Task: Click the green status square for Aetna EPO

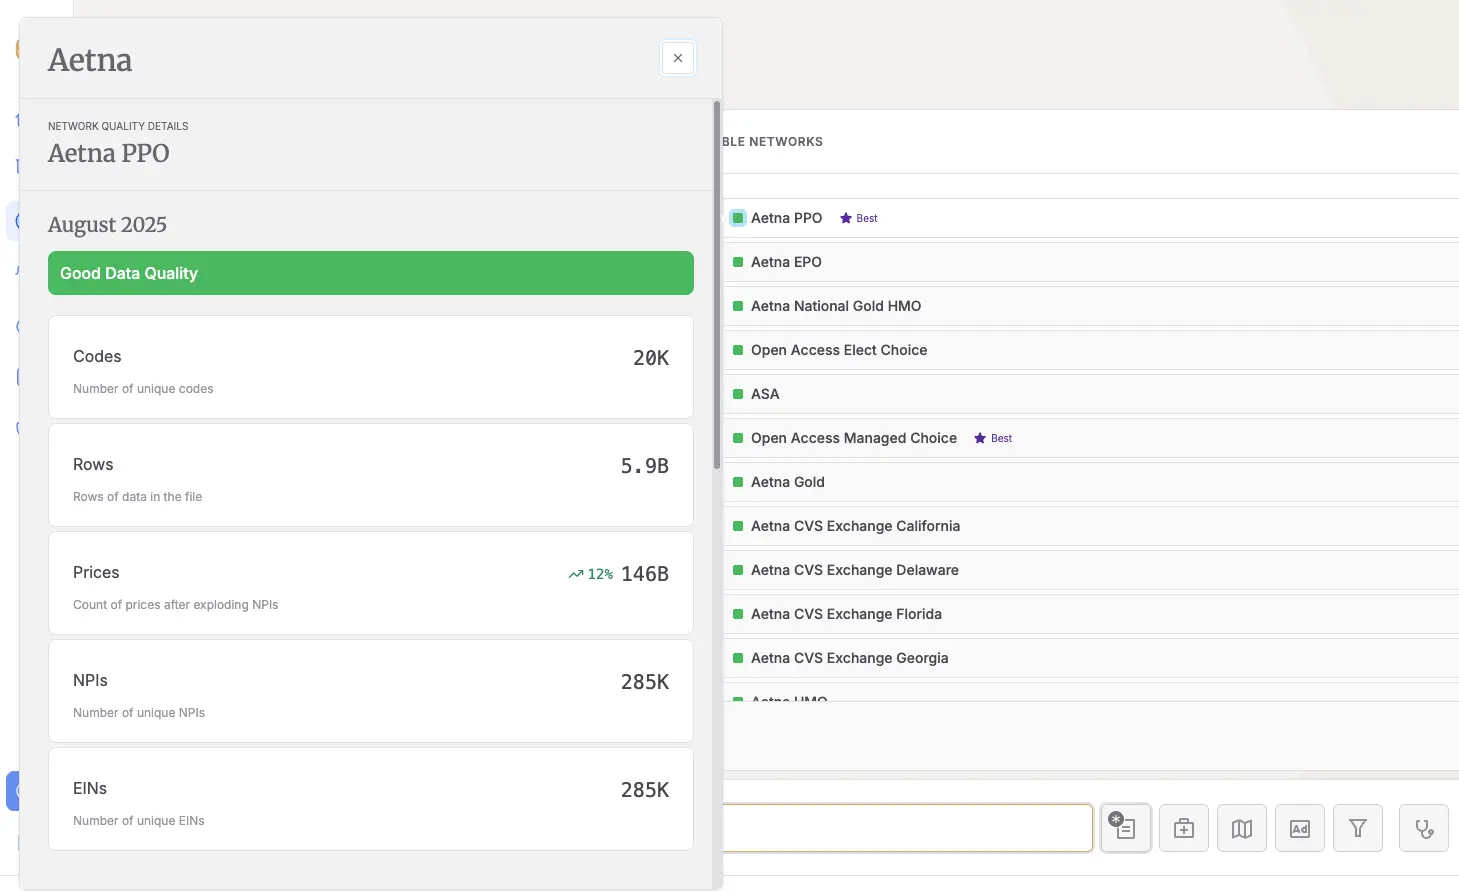Action: [x=738, y=262]
